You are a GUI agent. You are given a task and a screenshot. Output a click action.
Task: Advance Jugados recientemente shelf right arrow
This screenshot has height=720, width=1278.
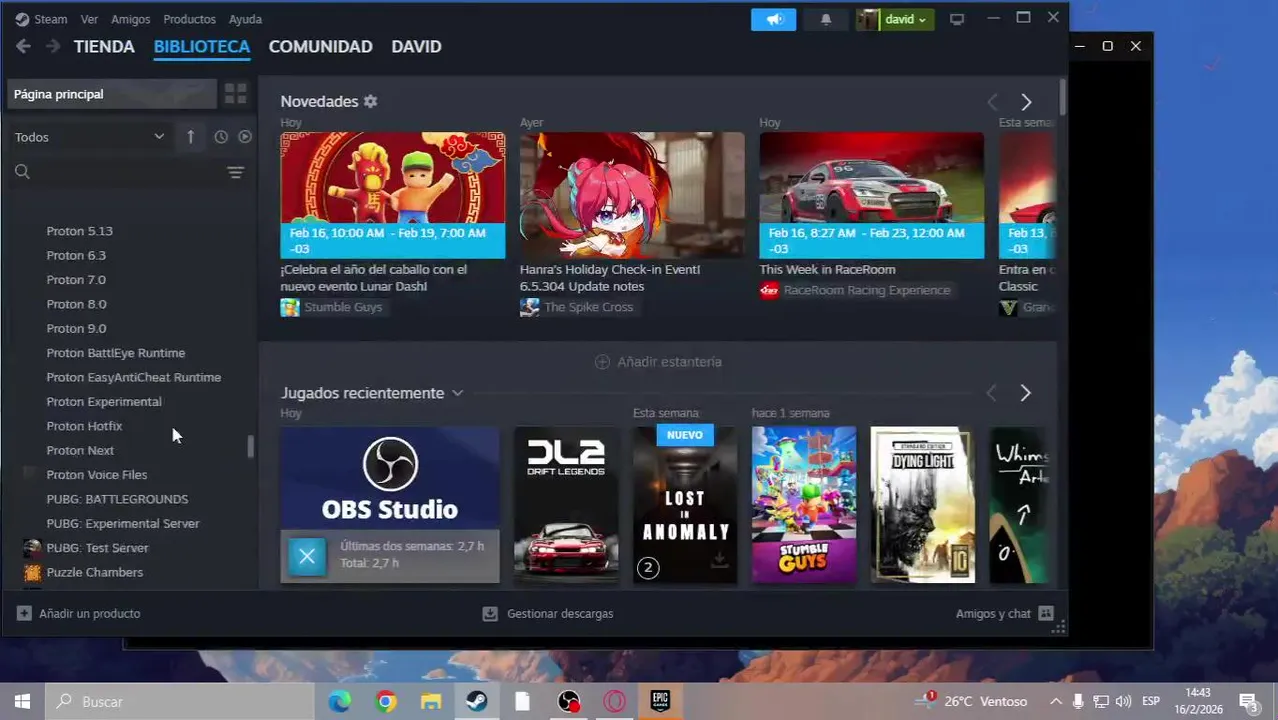[x=1025, y=393]
